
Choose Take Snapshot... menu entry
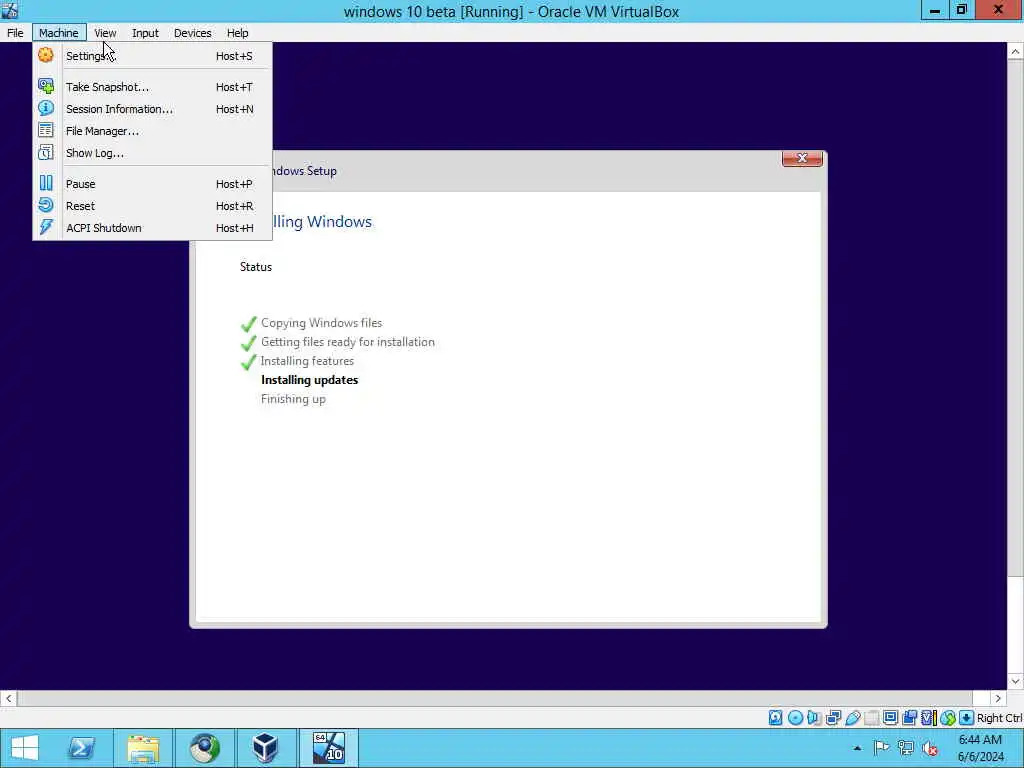point(152,87)
